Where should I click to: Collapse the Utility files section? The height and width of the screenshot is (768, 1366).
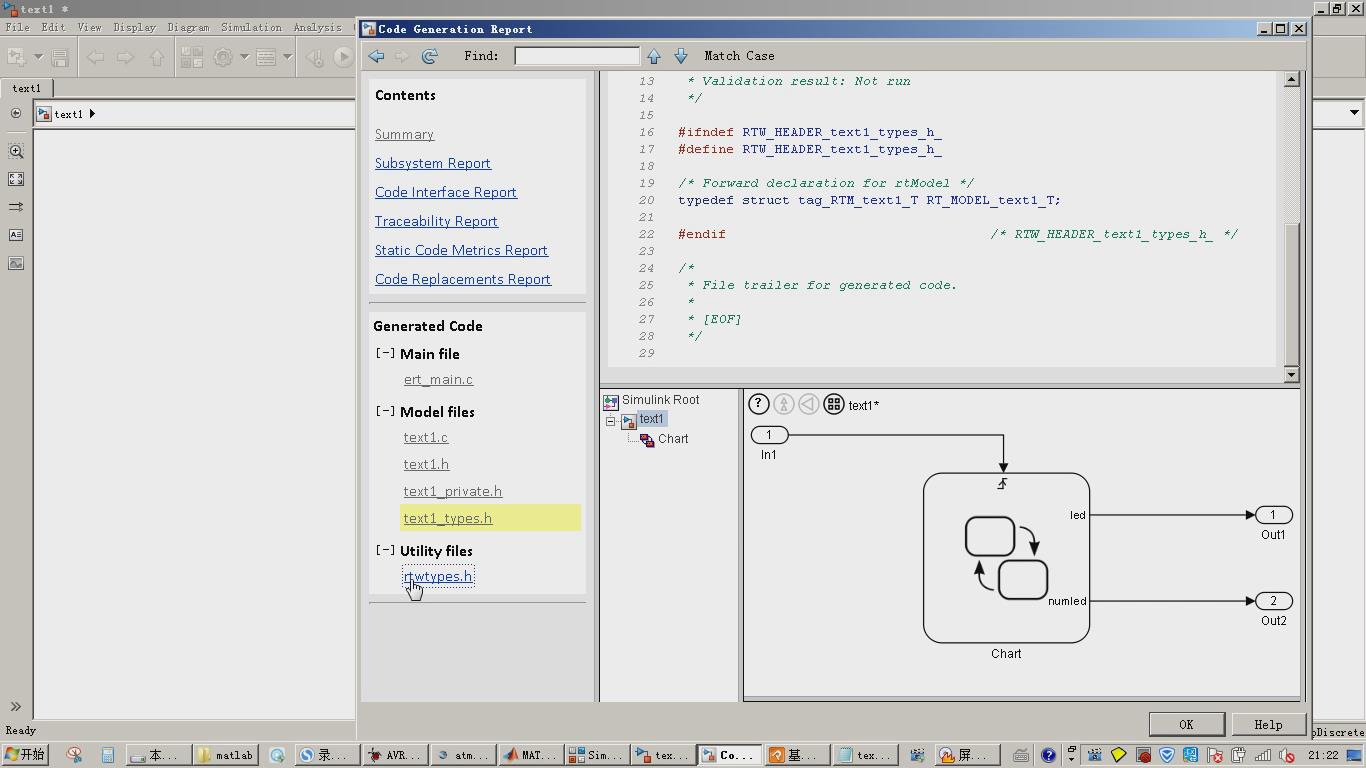[x=385, y=550]
